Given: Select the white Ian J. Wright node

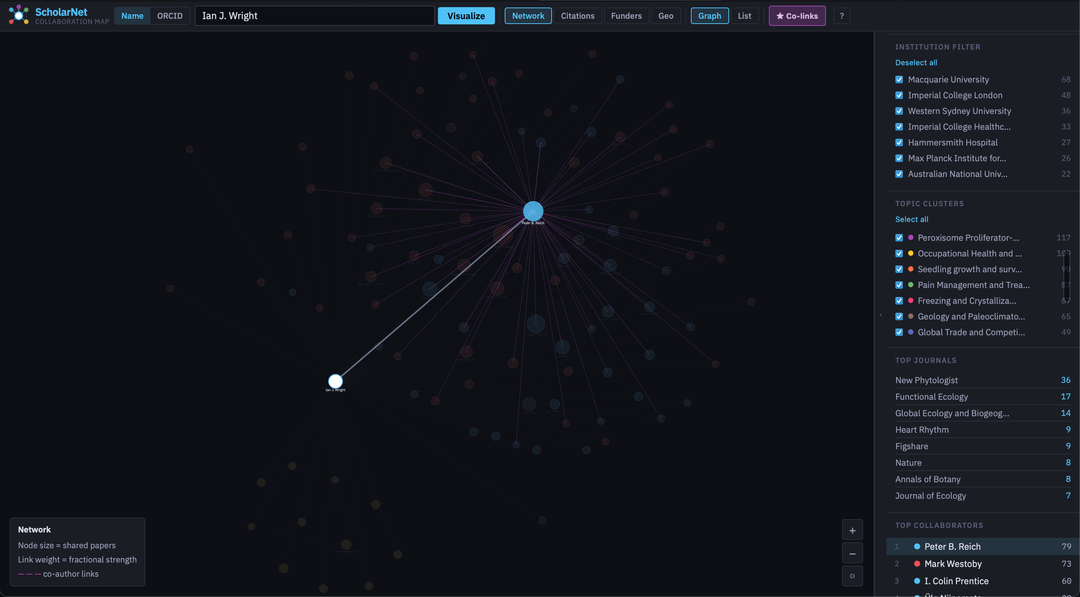Looking at the screenshot, I should (x=336, y=381).
